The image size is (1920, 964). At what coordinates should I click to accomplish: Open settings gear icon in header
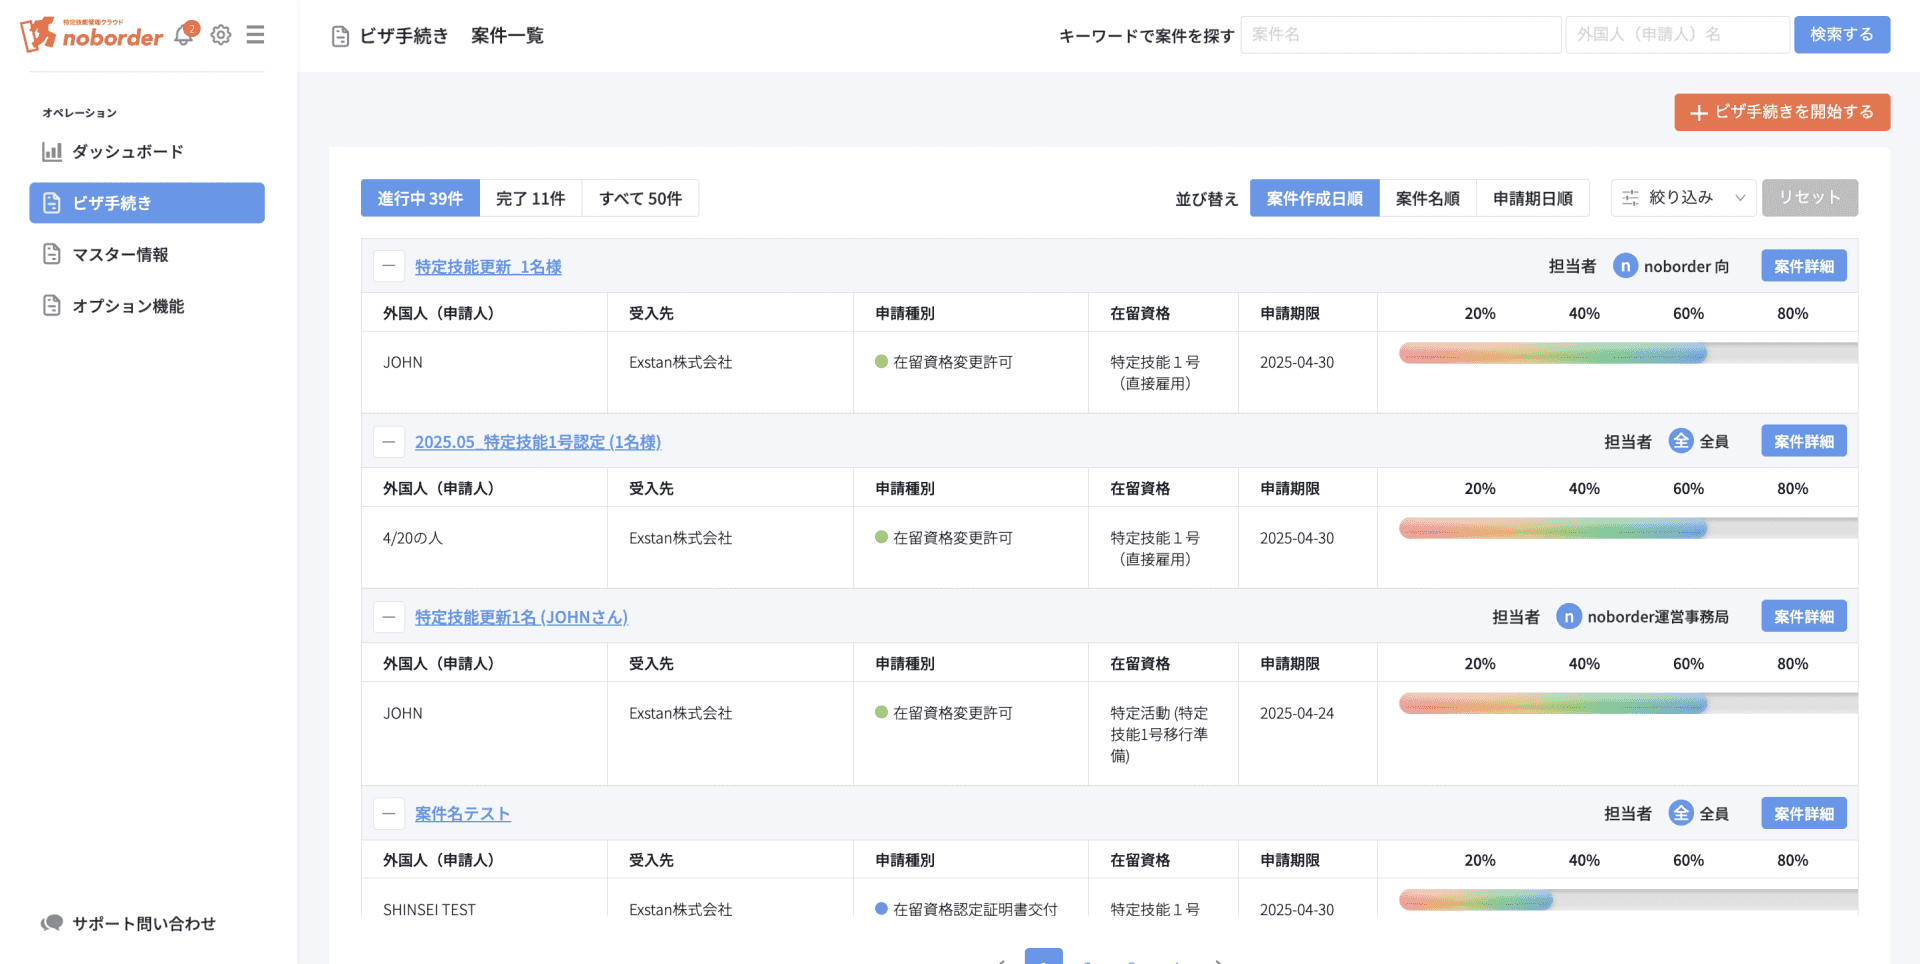tap(221, 35)
